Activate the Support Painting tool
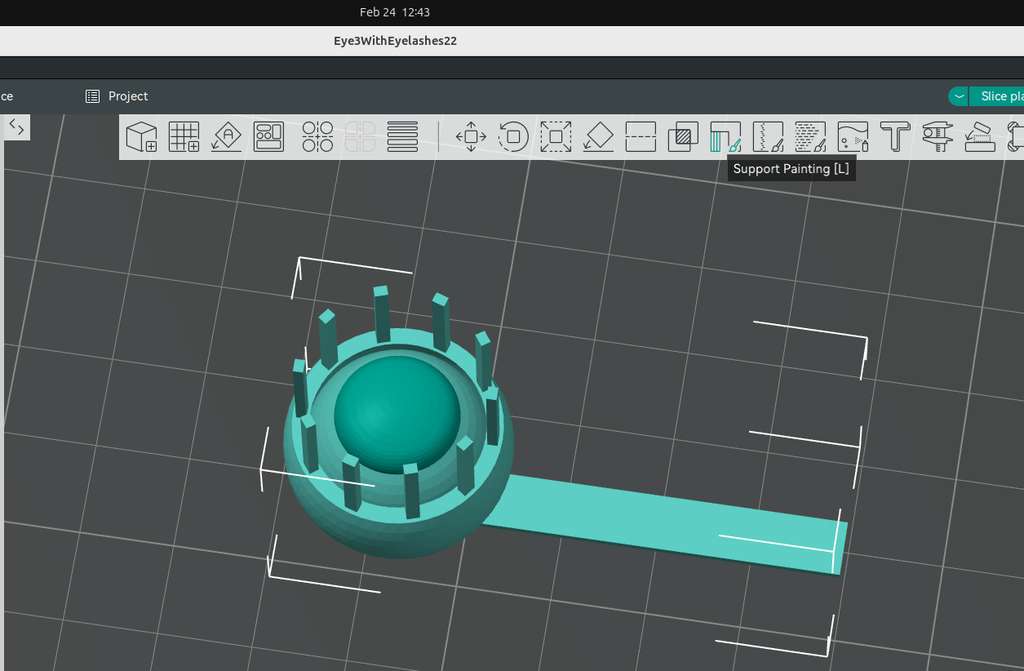1024x671 pixels. click(726, 137)
